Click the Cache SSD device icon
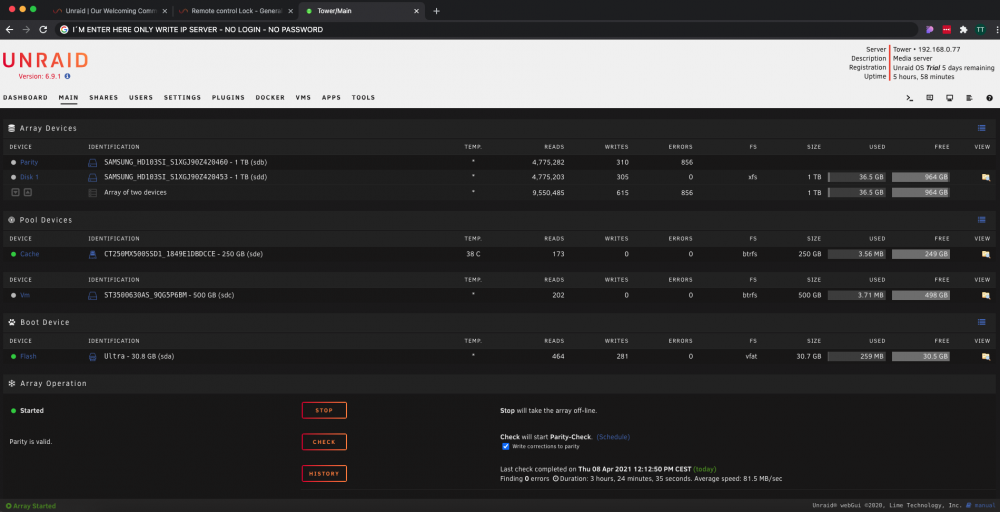The image size is (1000, 512). [x=92, y=254]
